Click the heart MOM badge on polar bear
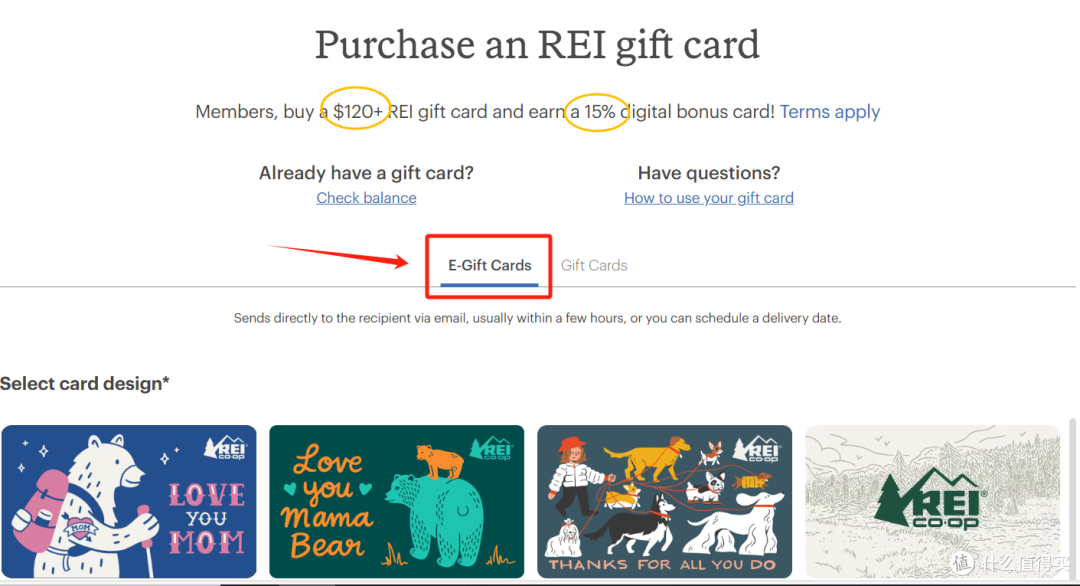The width and height of the screenshot is (1080, 586). (x=80, y=528)
